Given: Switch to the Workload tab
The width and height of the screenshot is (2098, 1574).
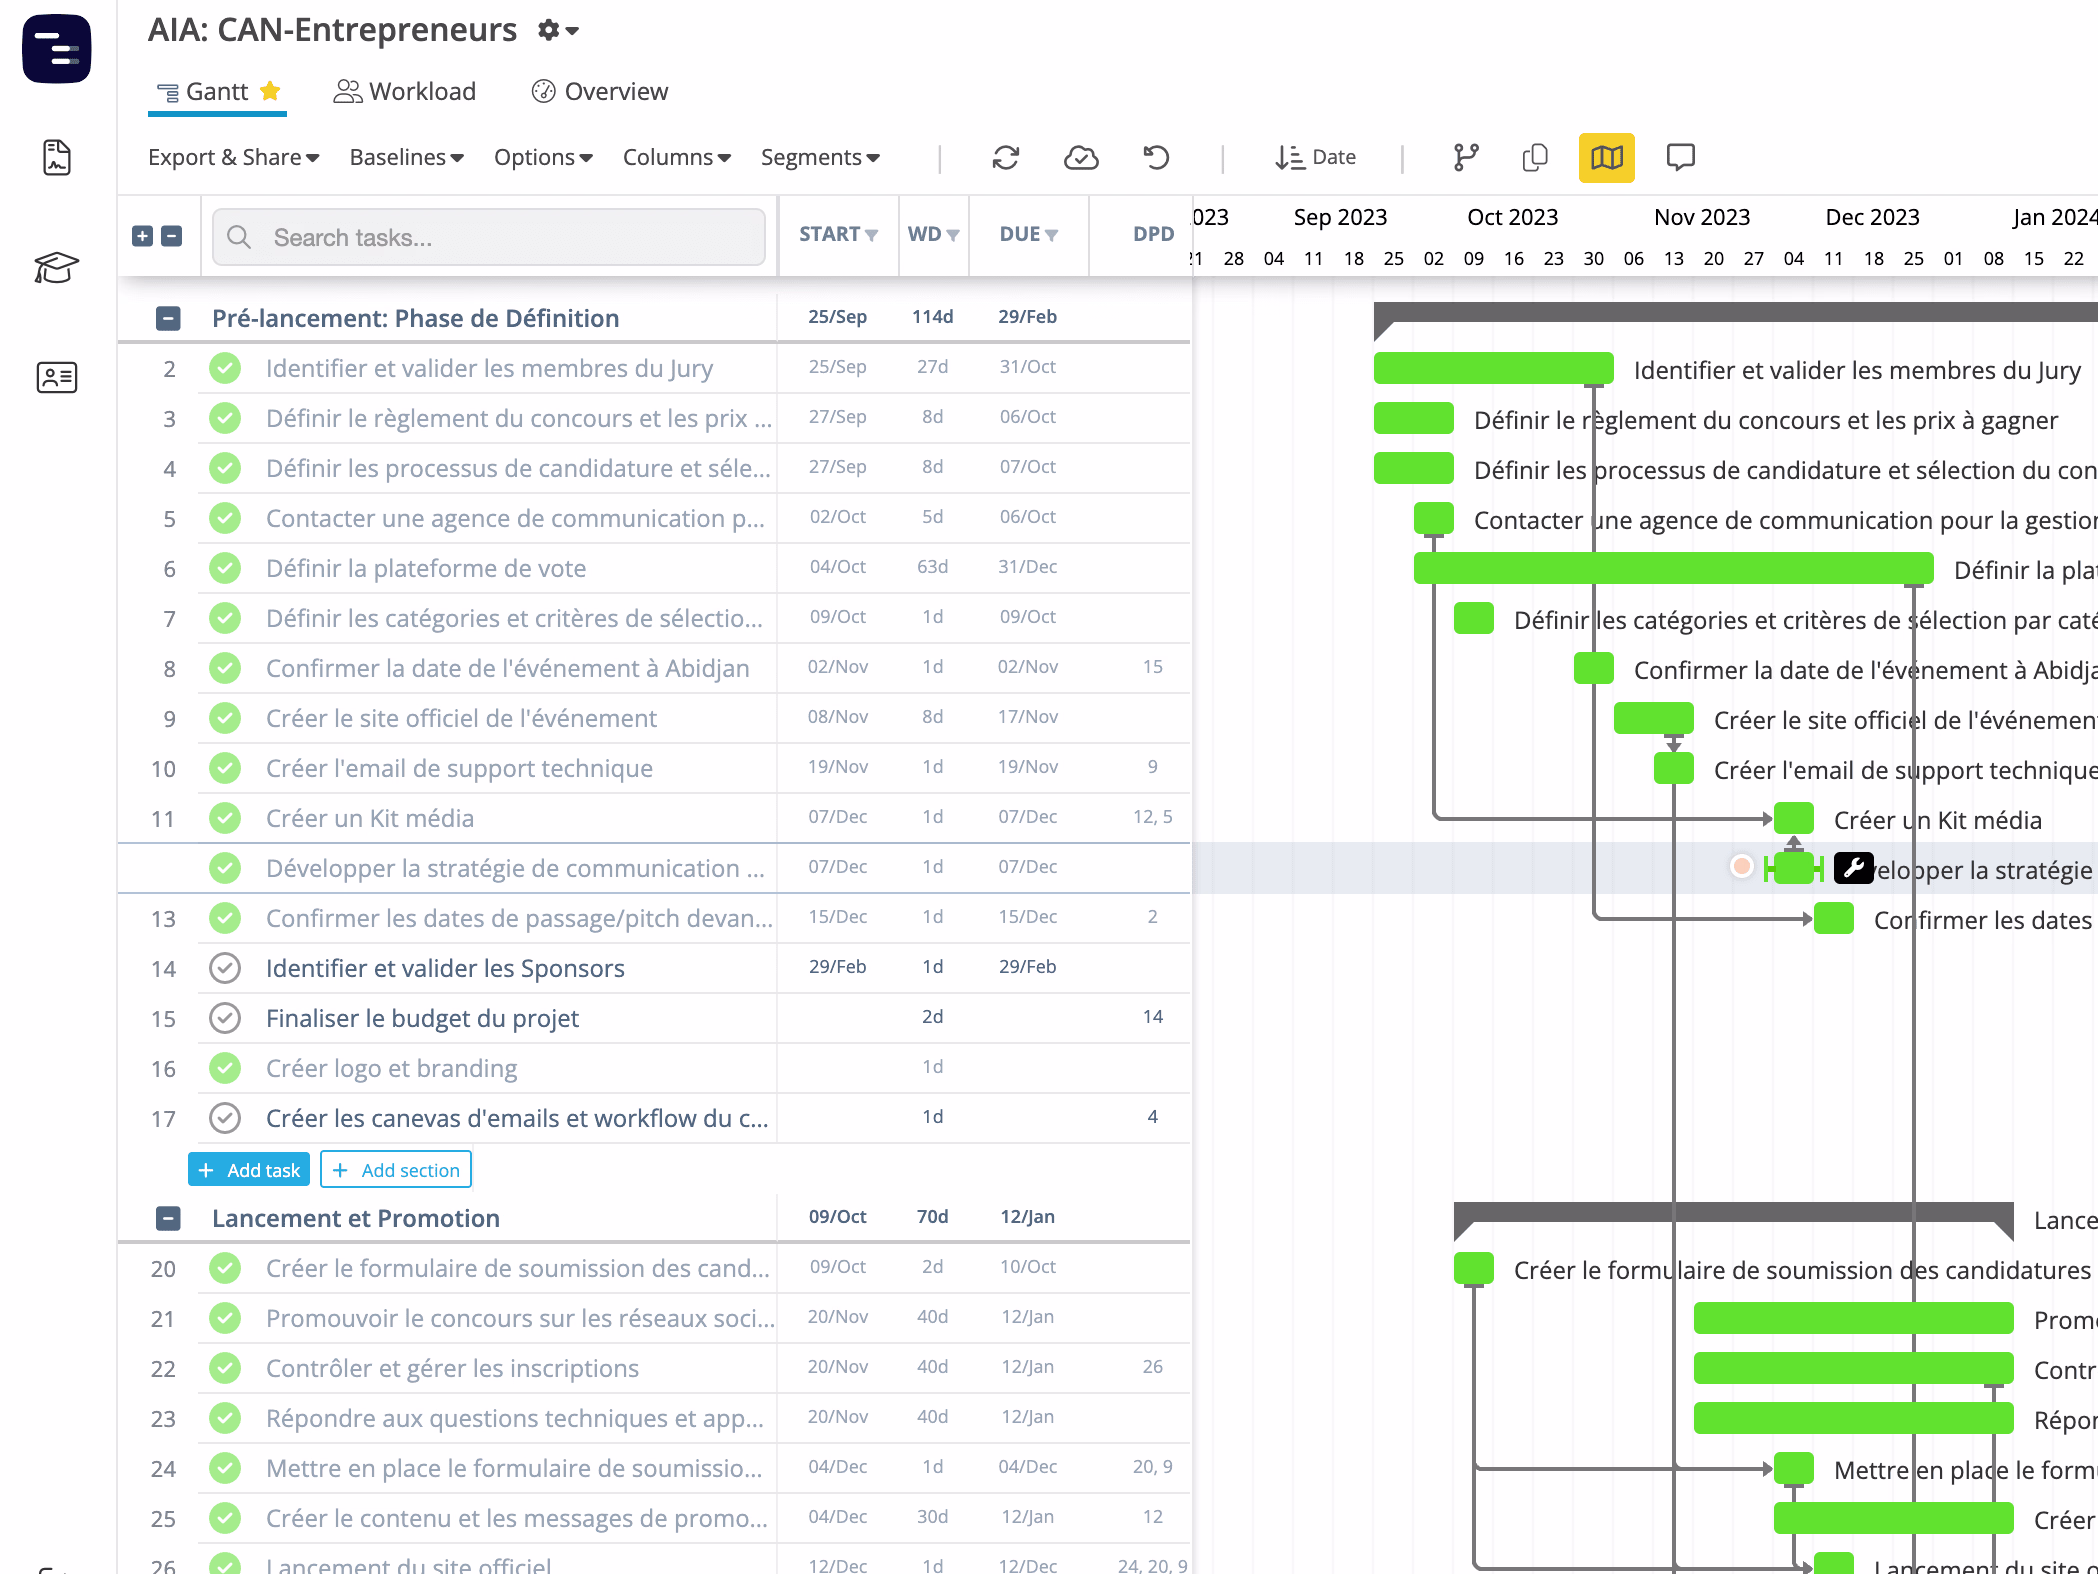Looking at the screenshot, I should click(x=405, y=92).
